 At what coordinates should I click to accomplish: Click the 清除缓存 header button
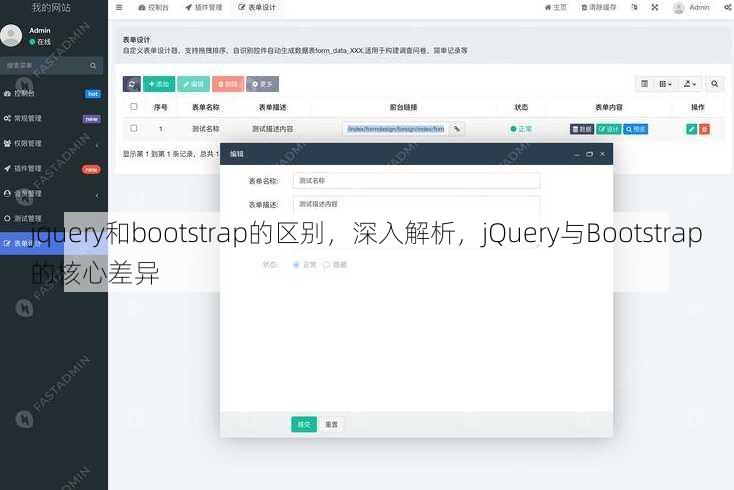(599, 7)
